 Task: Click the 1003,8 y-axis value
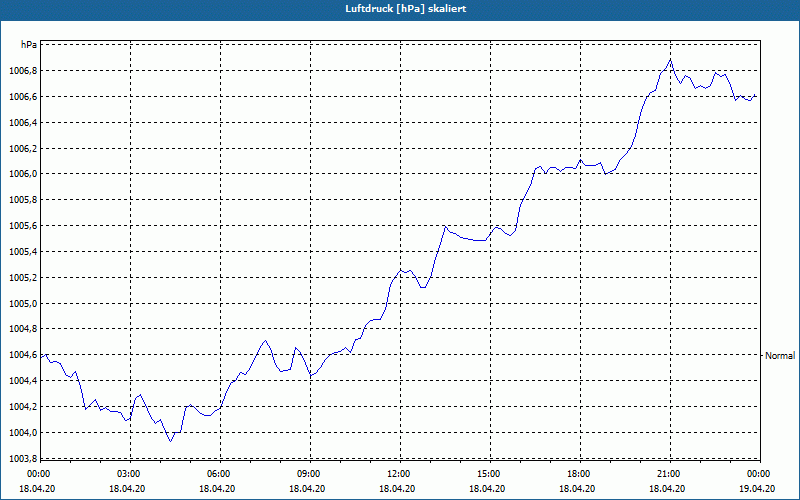pyautogui.click(x=23, y=459)
